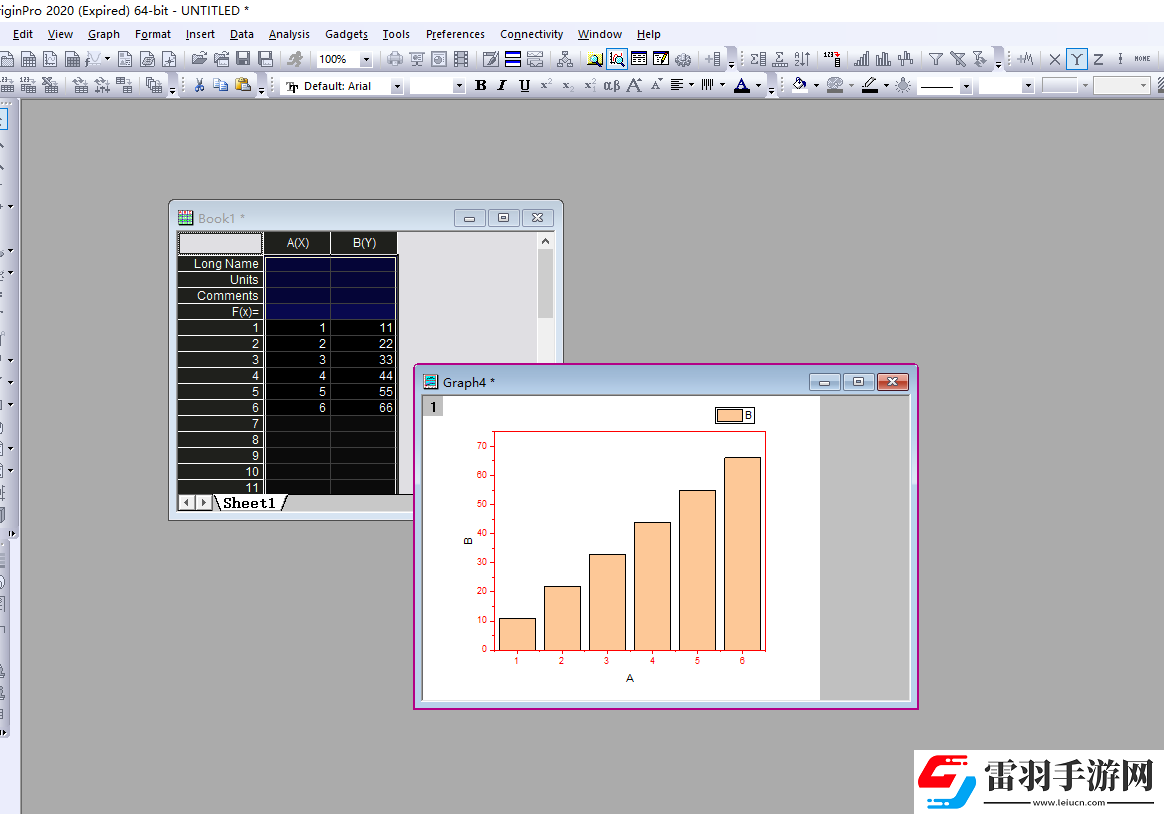Screen dimensions: 1164x814
Task: Click the layer 1 icon in Graph4
Action: click(x=433, y=406)
